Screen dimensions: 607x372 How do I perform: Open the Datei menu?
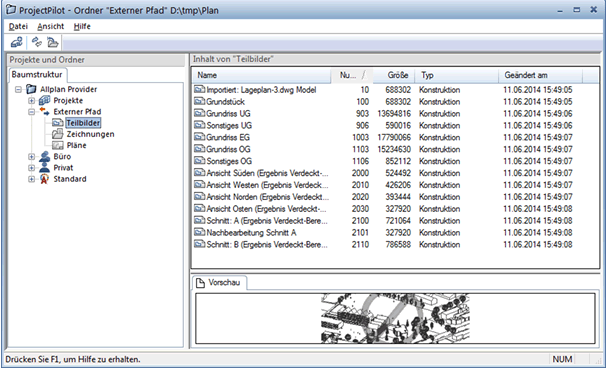pos(18,26)
